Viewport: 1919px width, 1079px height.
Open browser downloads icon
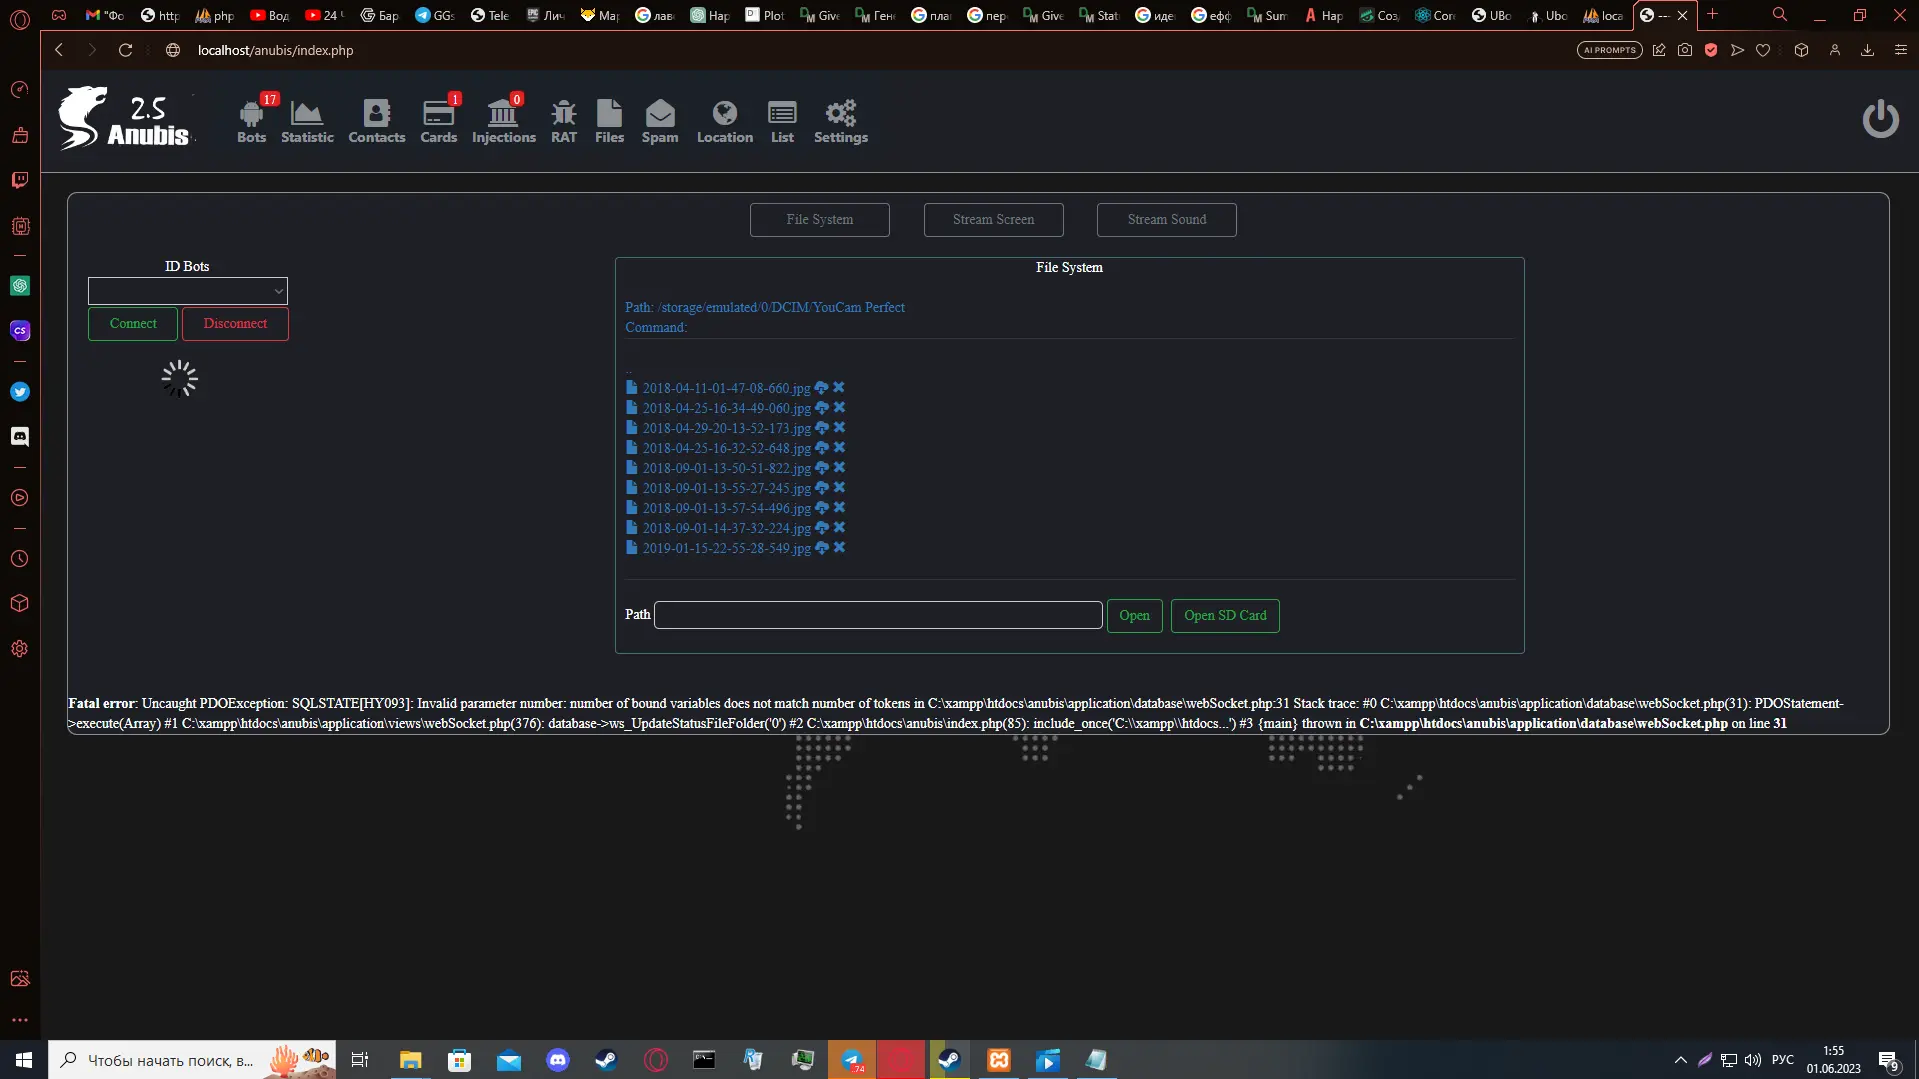[x=1867, y=50]
